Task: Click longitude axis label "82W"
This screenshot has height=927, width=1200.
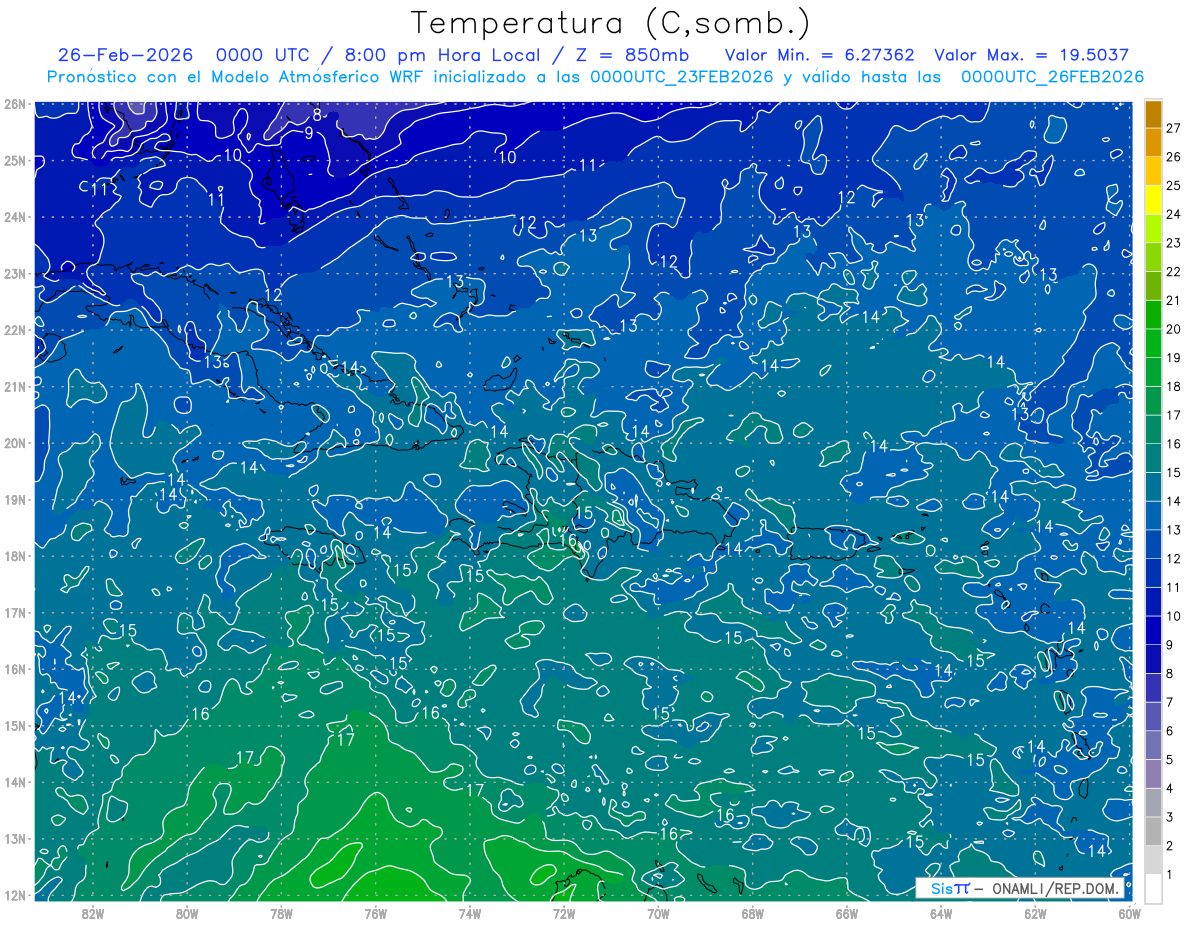Action: pos(93,913)
